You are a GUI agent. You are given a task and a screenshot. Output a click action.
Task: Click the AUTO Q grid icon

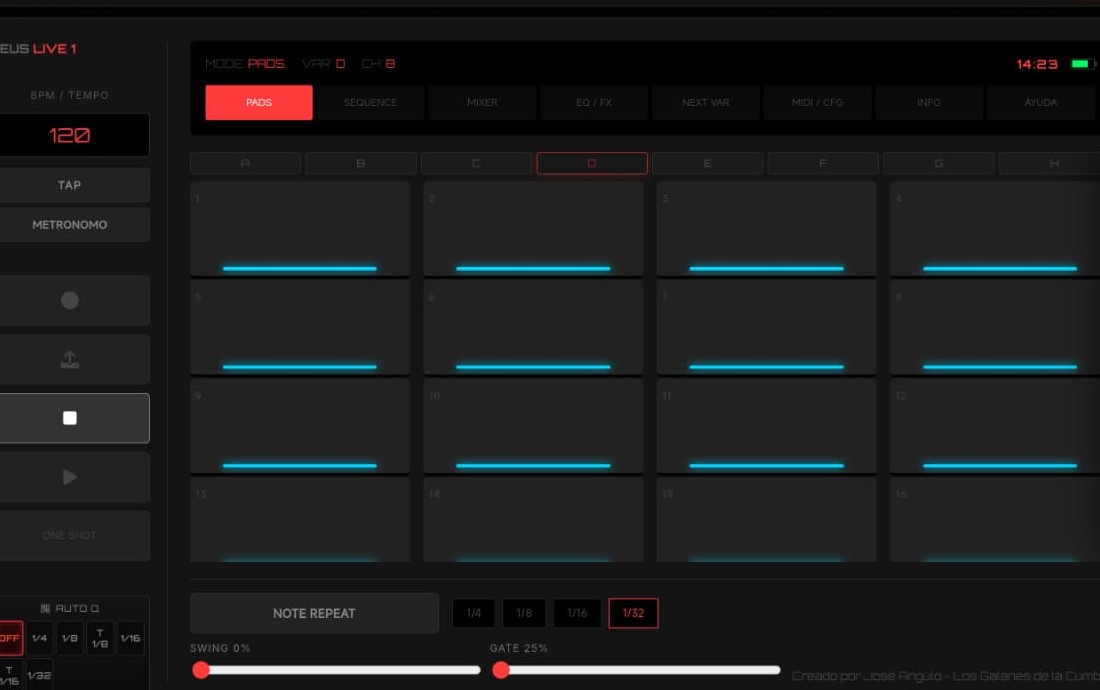pos(45,608)
